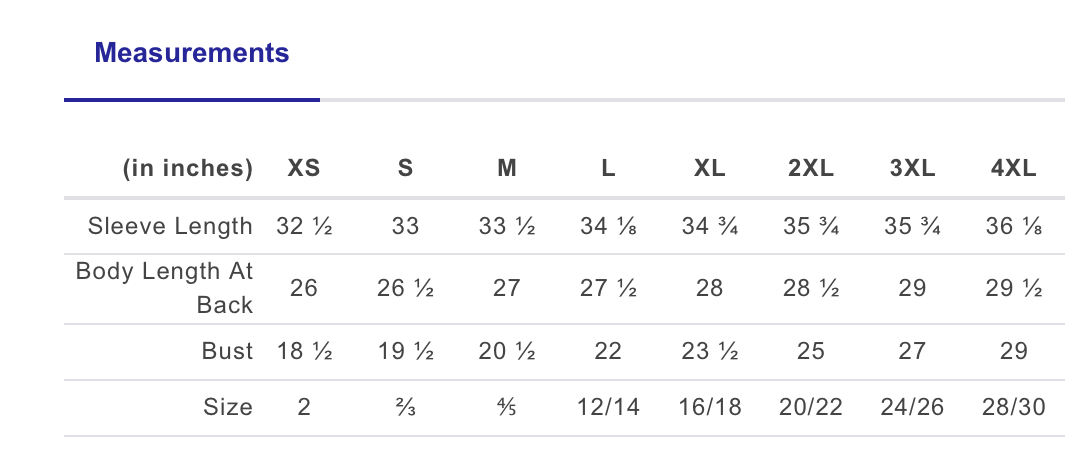Click the Sleeve Length row label

point(170,226)
